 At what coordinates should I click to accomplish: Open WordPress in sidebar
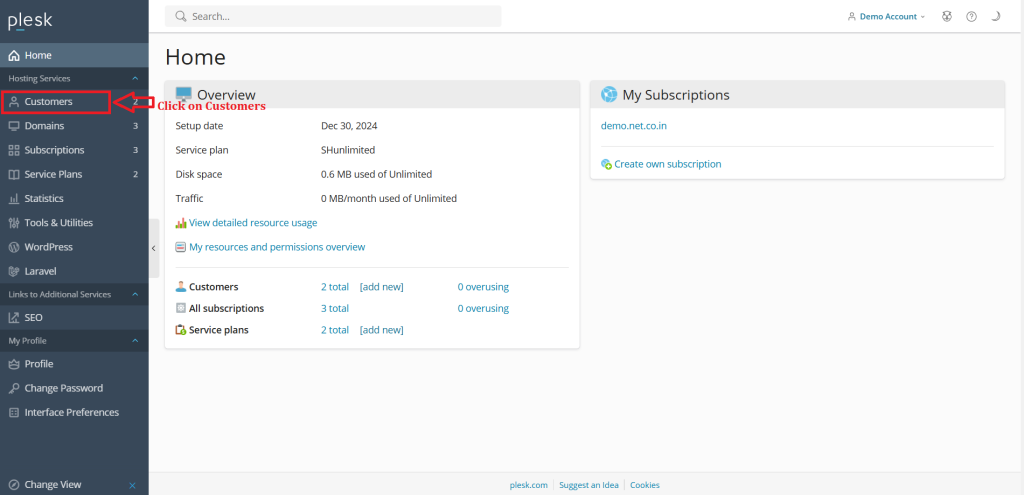coord(74,247)
